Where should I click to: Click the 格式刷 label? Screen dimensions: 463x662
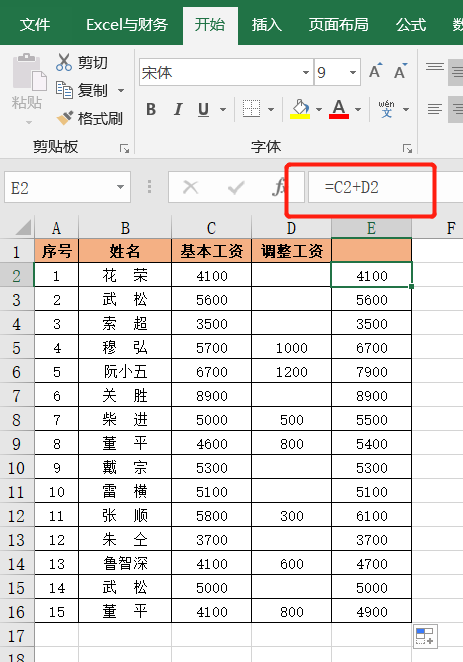click(100, 118)
